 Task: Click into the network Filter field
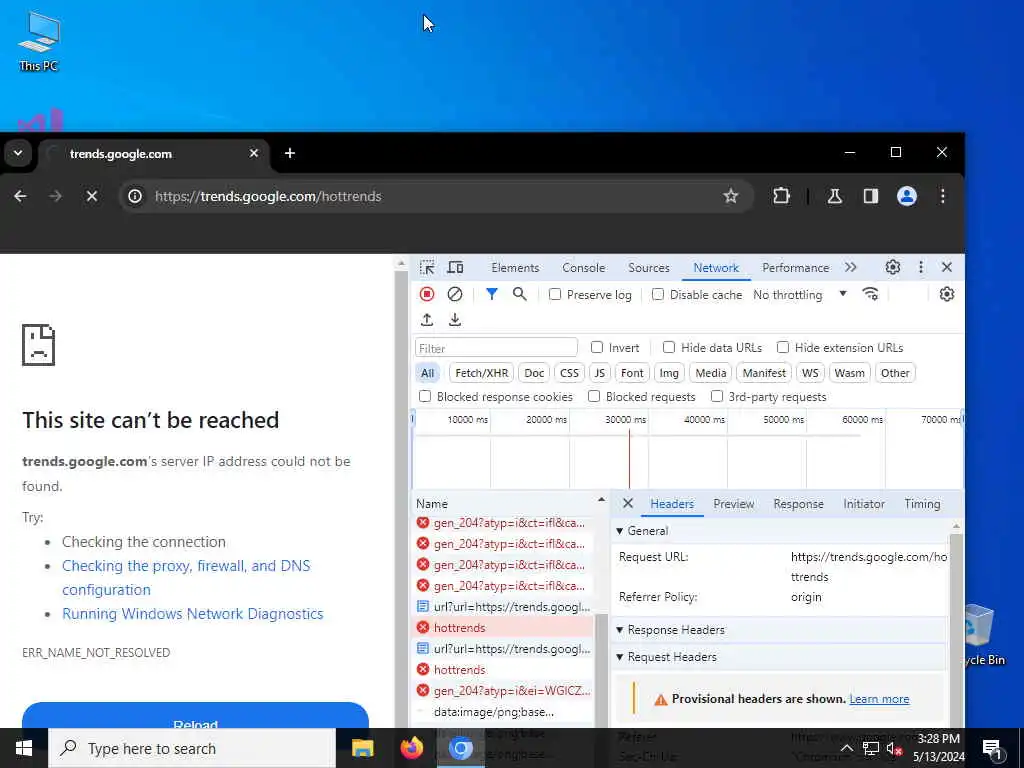pos(496,348)
